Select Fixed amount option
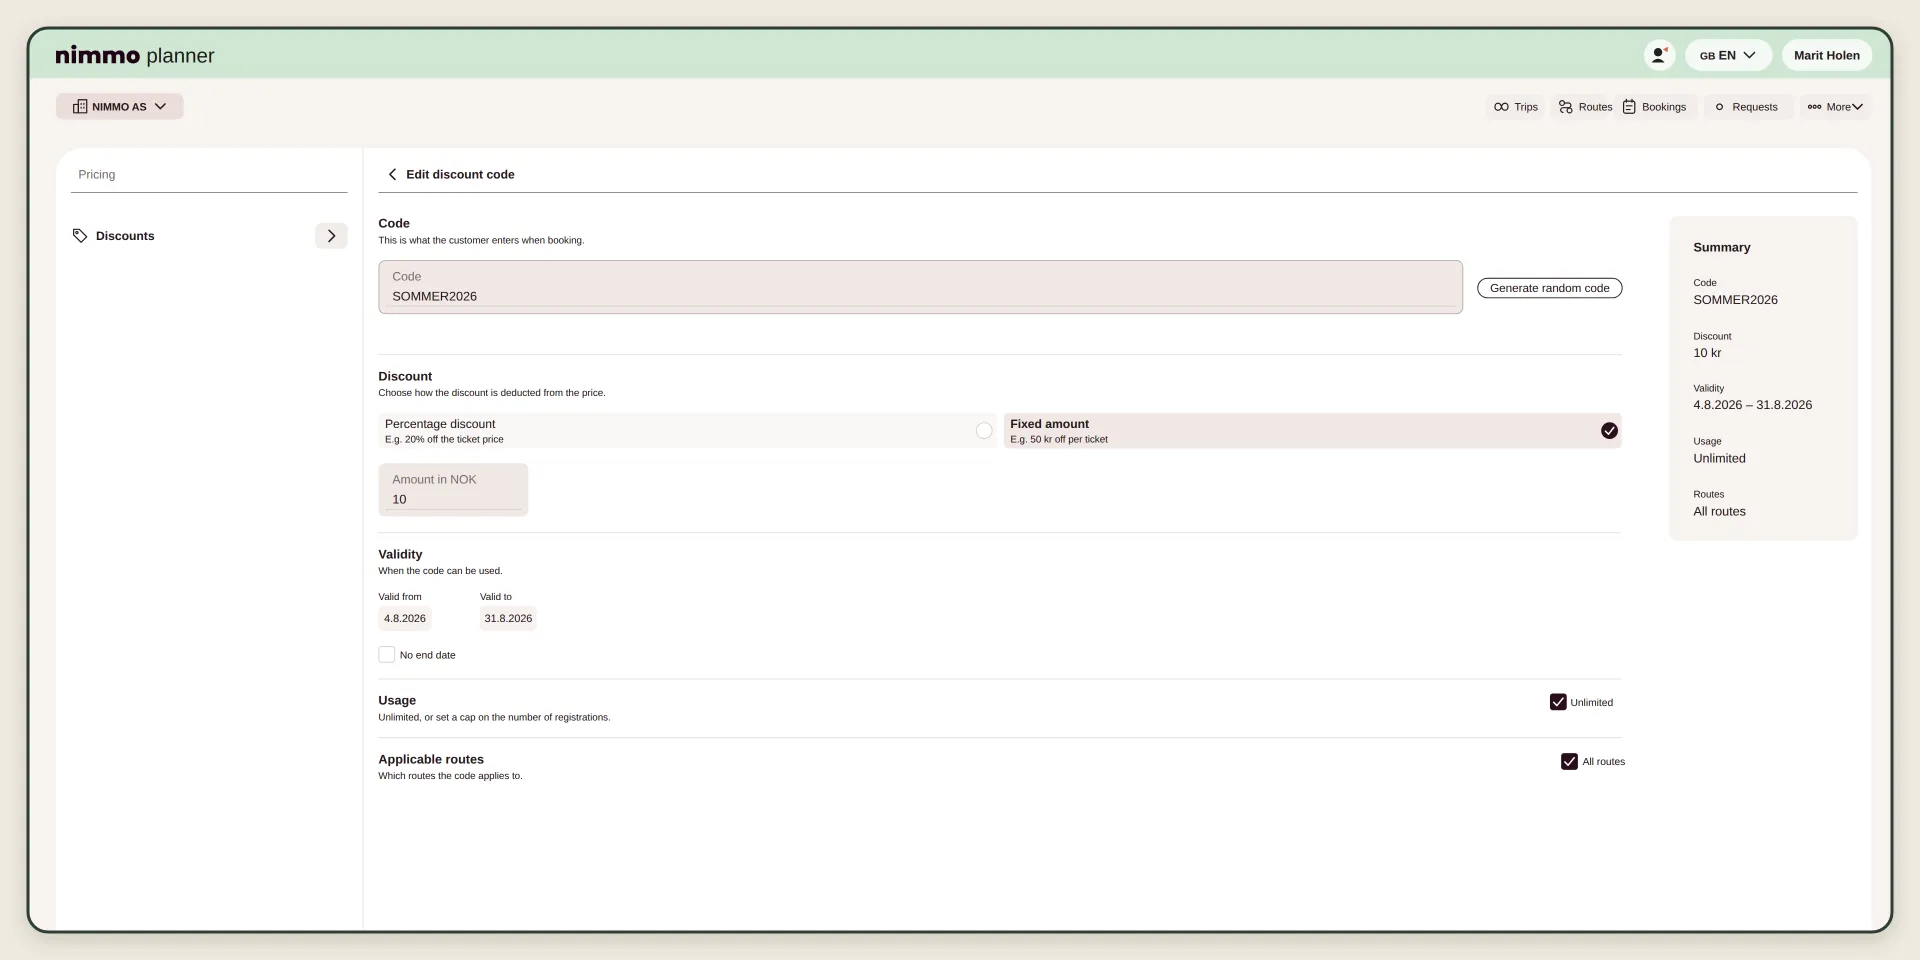Viewport: 1920px width, 960px height. point(1312,431)
